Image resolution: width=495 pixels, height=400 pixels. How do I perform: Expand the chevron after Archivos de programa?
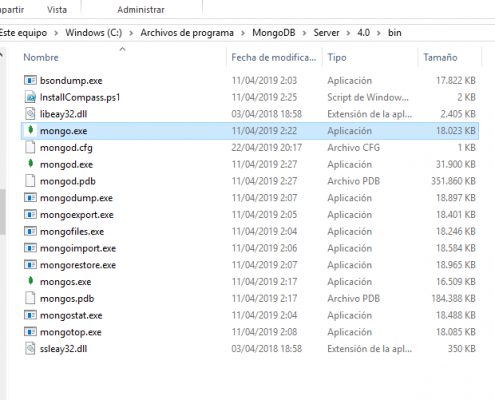tap(243, 33)
